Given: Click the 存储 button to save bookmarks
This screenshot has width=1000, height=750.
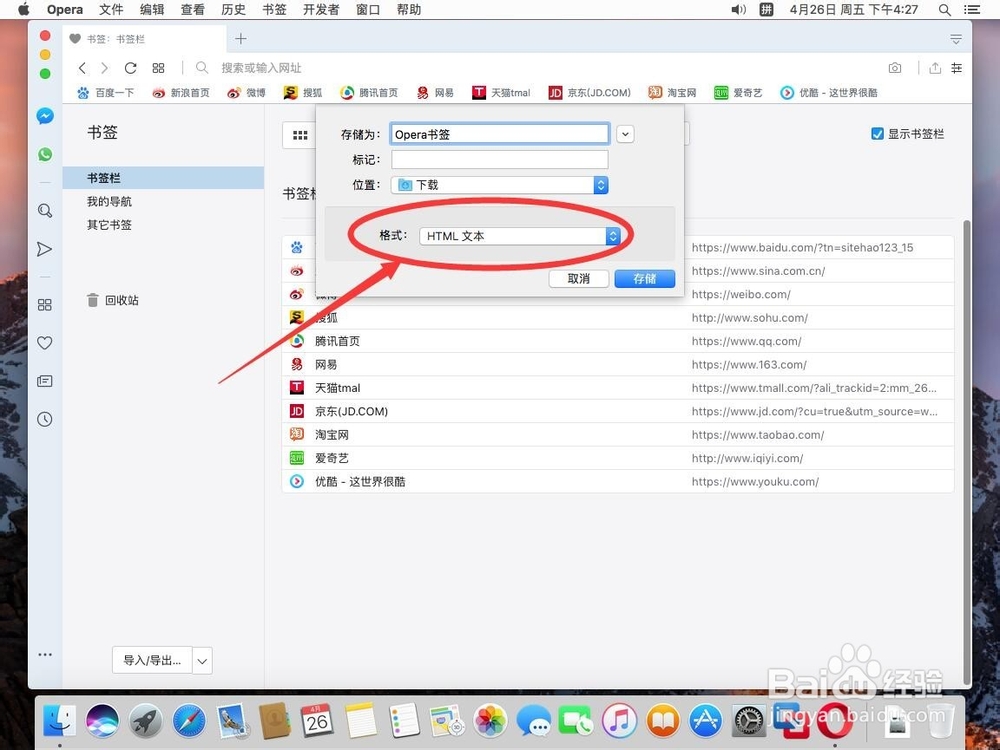Looking at the screenshot, I should [x=644, y=279].
